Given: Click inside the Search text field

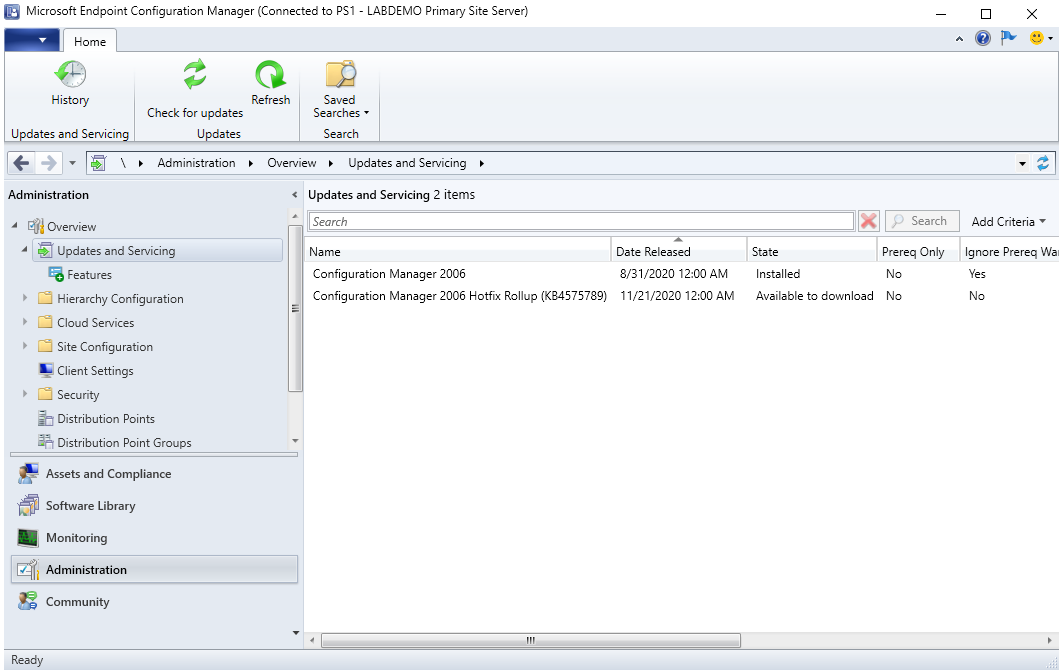Looking at the screenshot, I should [x=580, y=222].
